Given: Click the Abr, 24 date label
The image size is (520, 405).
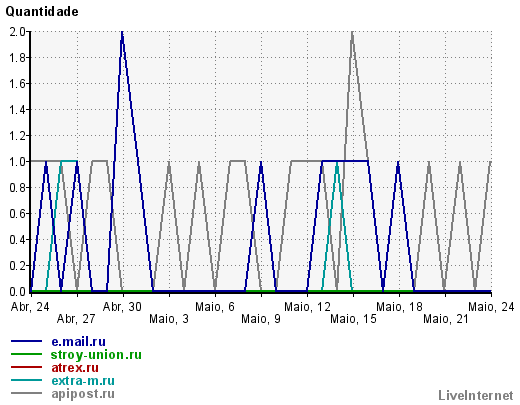Looking at the screenshot, I should (x=30, y=307).
